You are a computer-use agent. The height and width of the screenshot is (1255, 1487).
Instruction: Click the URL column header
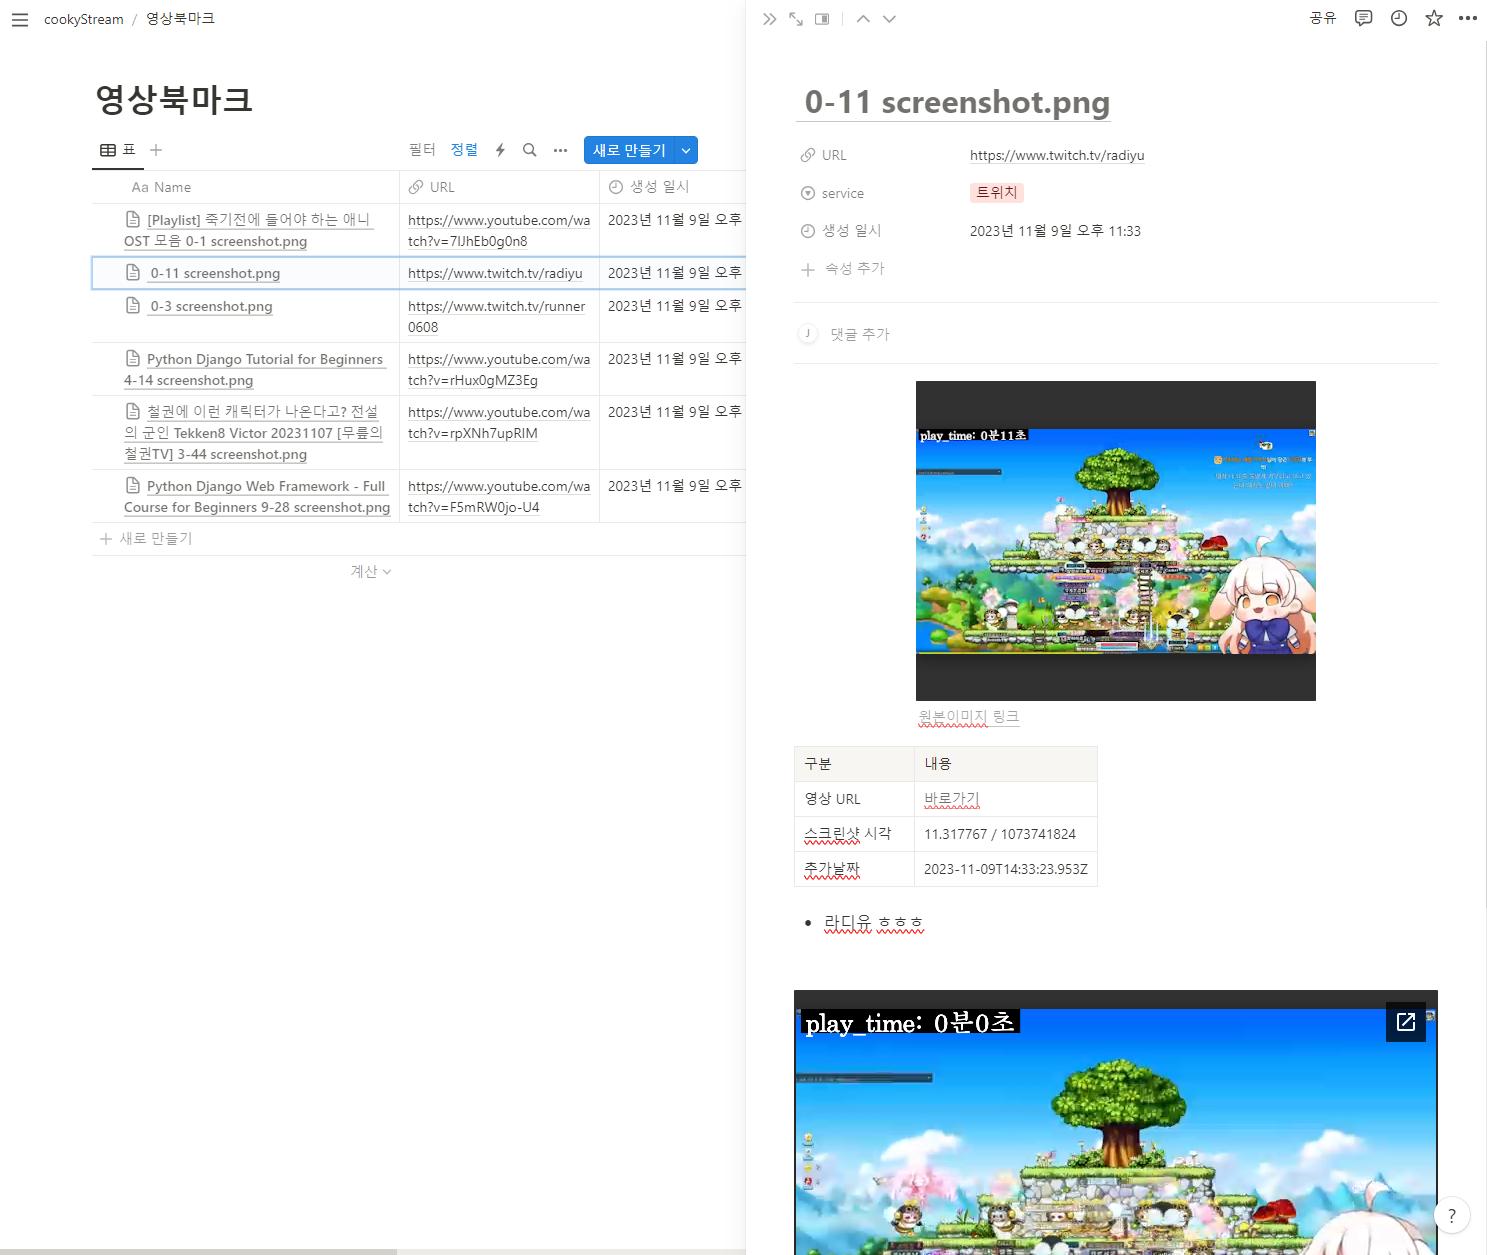point(500,187)
